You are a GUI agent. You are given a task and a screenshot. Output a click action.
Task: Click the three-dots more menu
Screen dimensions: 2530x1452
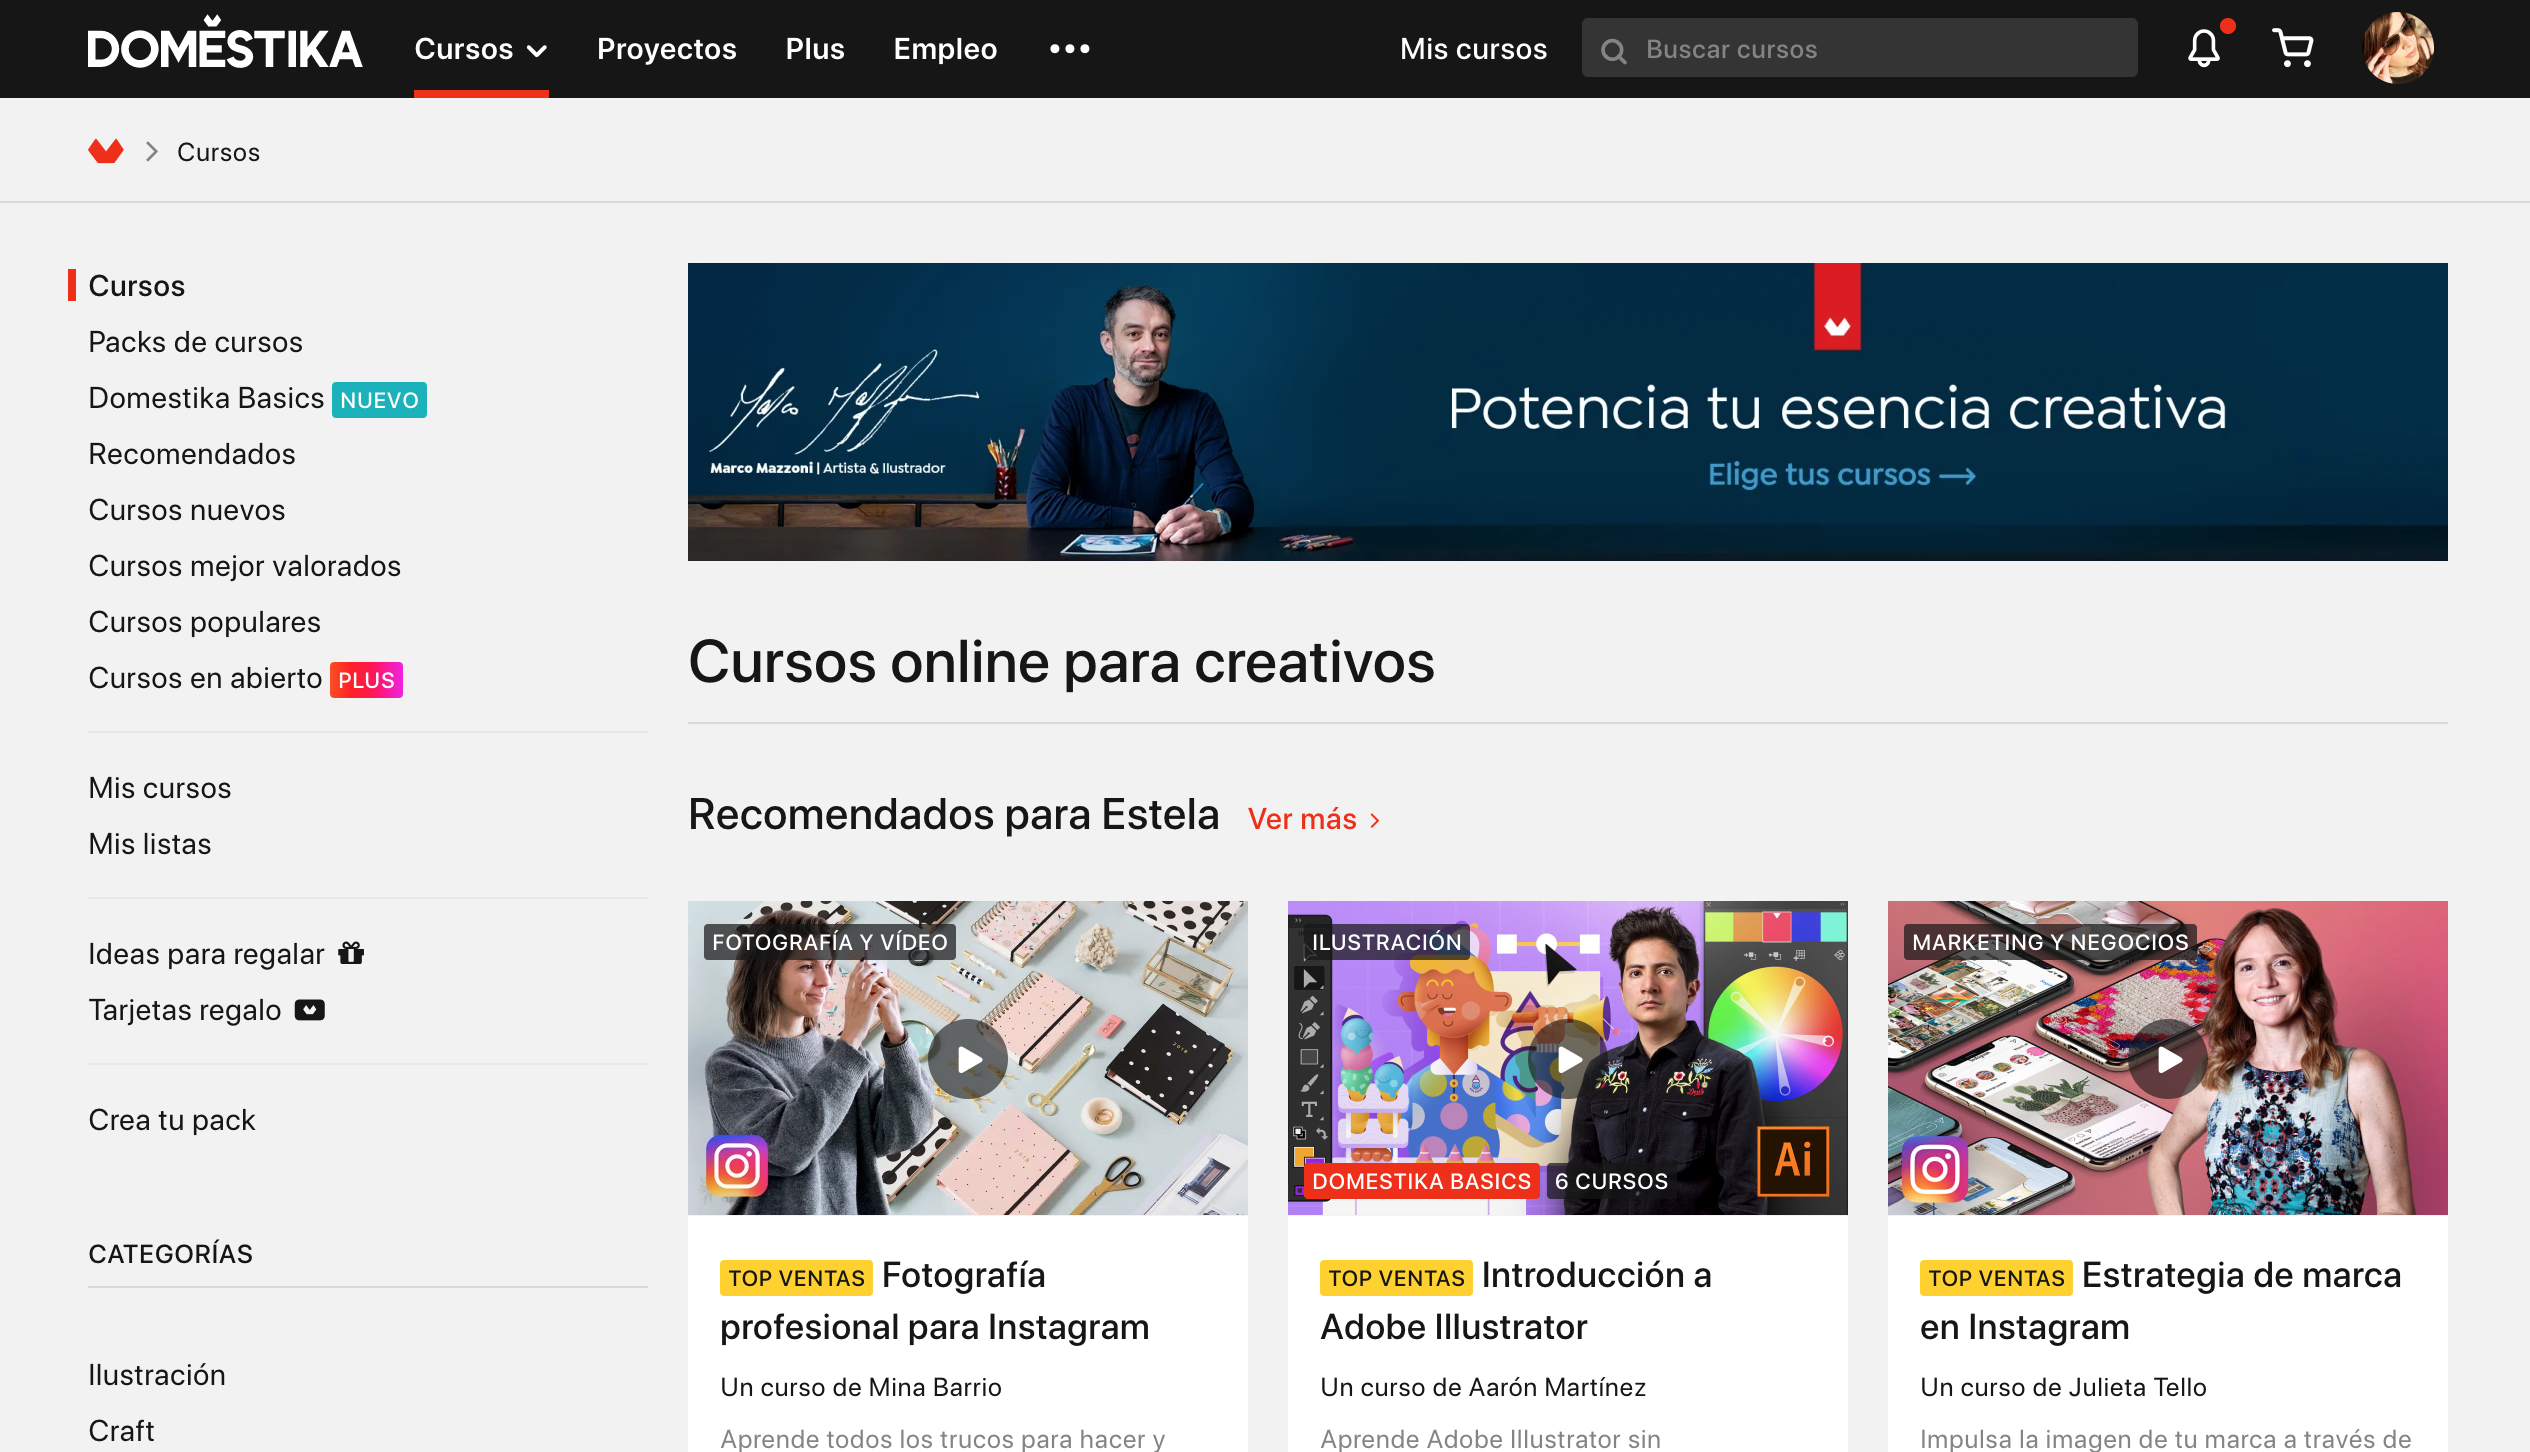1069,48
